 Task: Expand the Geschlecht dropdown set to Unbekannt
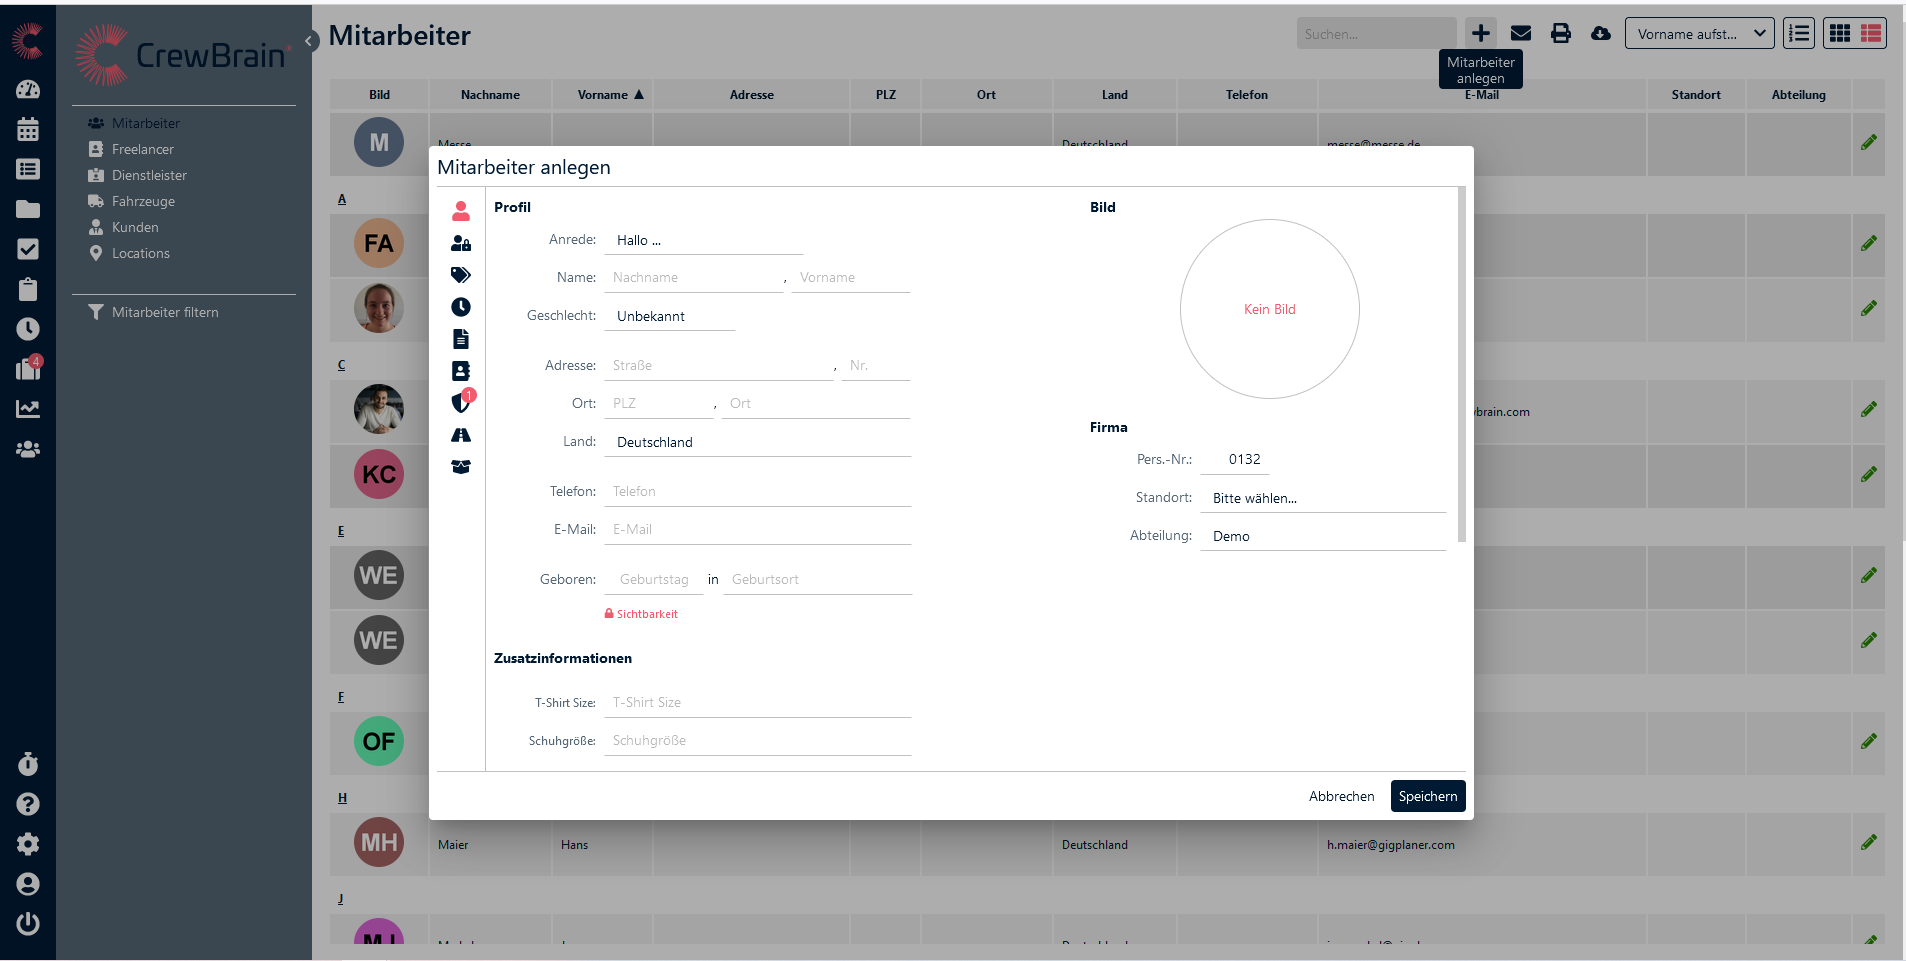coord(669,316)
